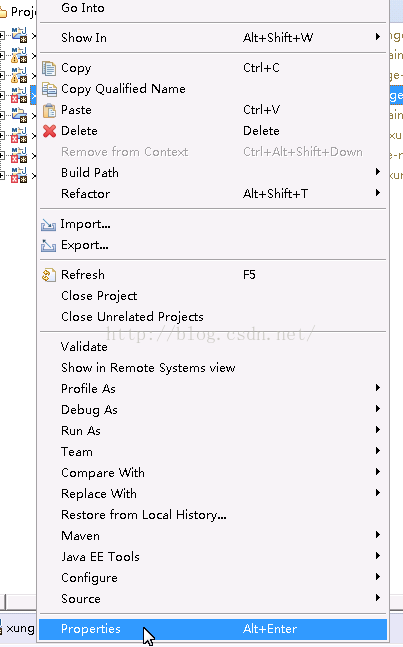The height and width of the screenshot is (647, 403).
Task: Click the Export icon
Action: 48,246
